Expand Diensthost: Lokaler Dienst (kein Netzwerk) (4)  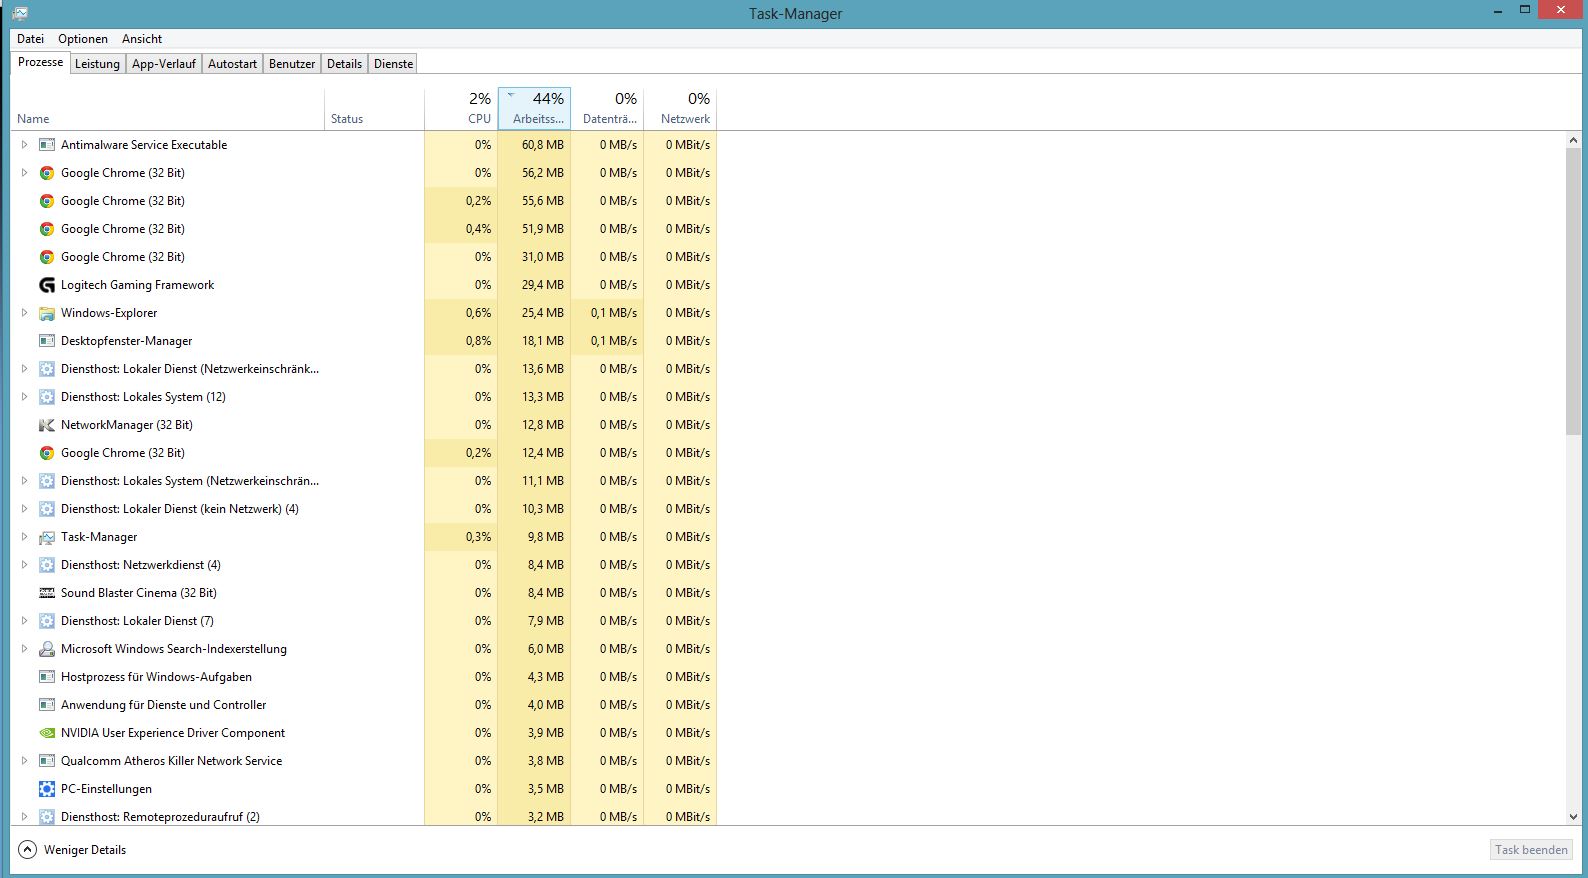[24, 509]
